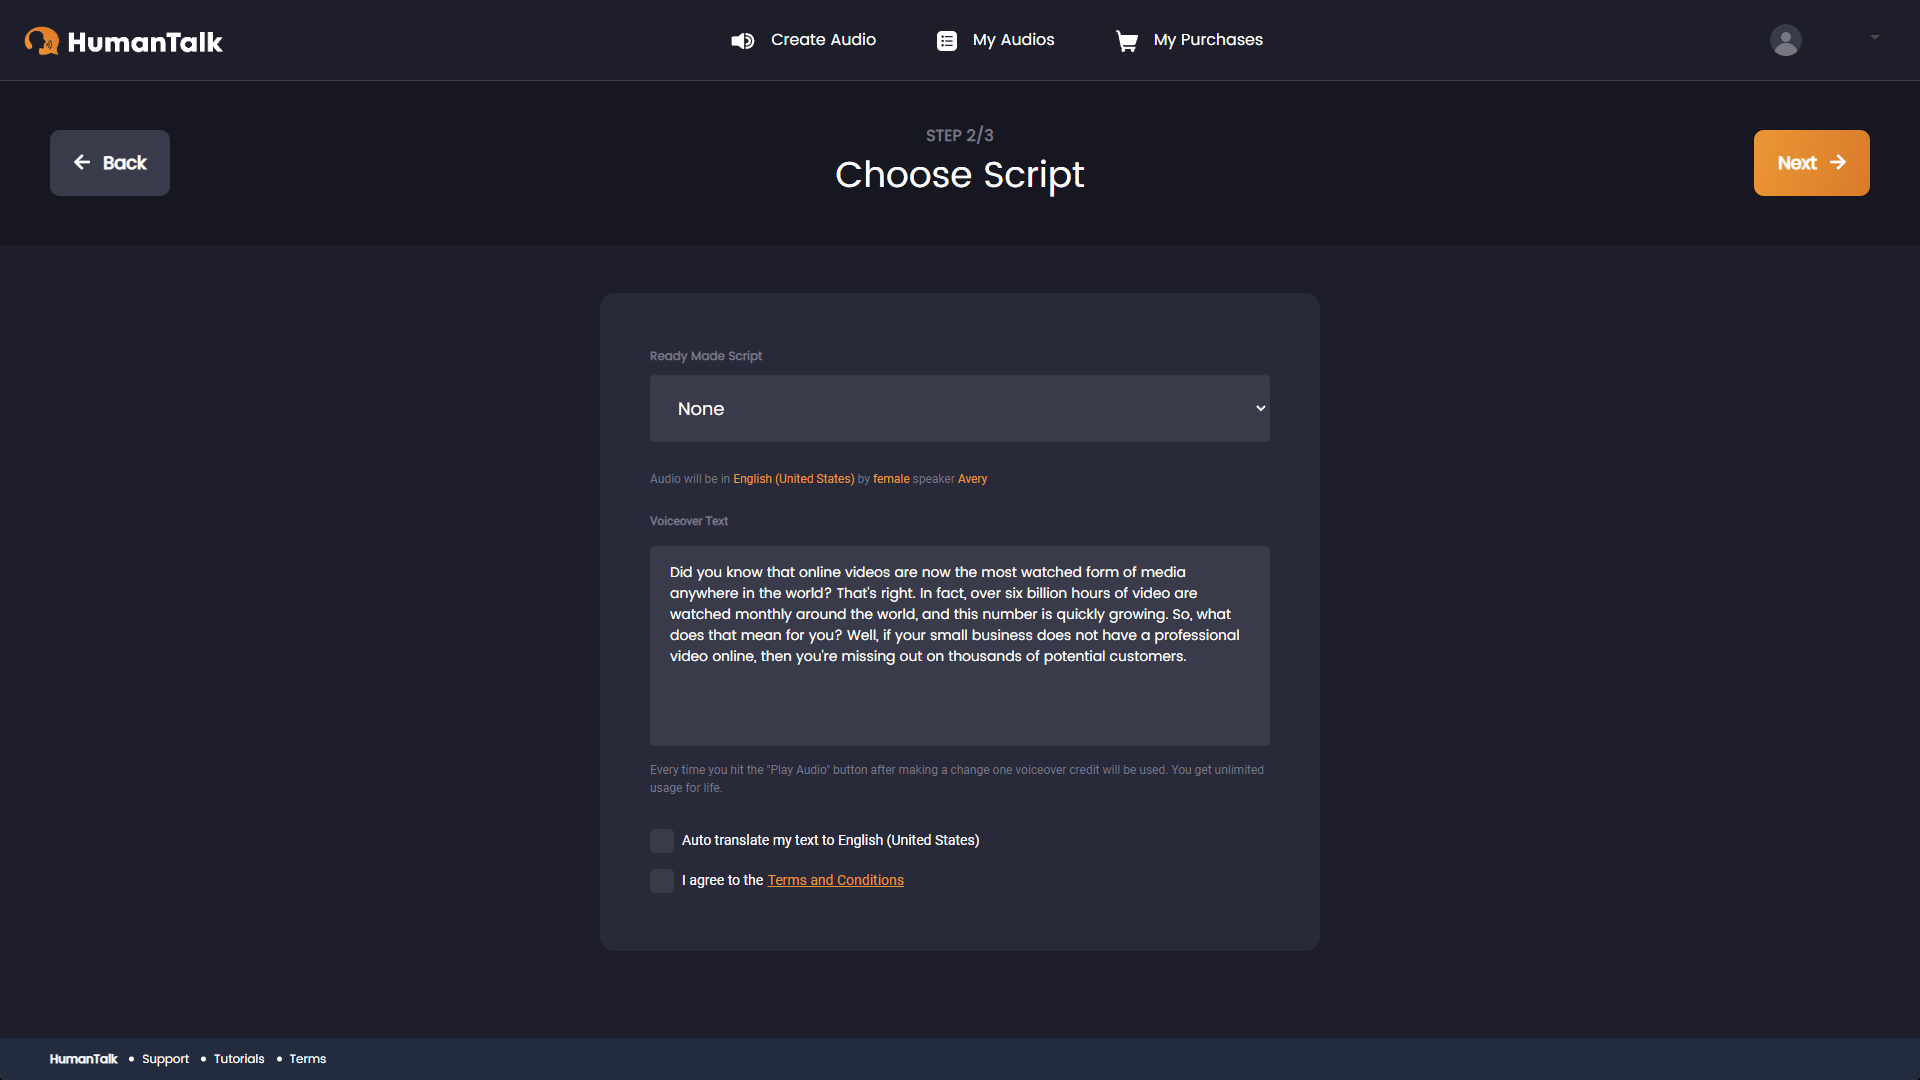
Task: Open the user profile avatar icon
Action: [1785, 40]
